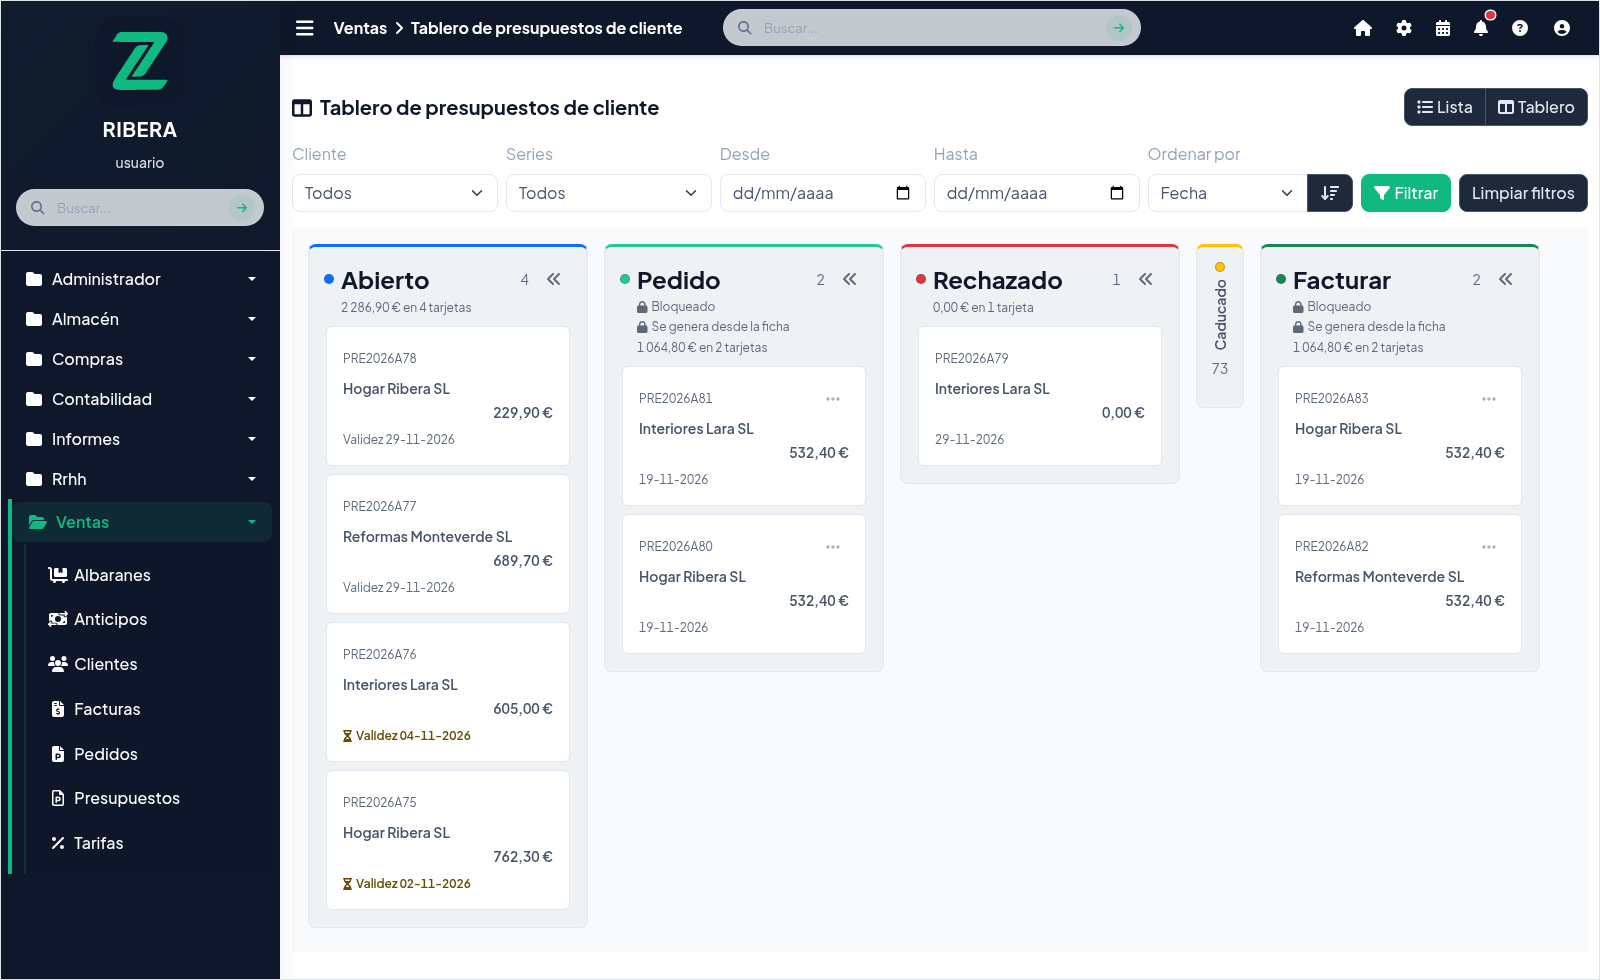The height and width of the screenshot is (980, 1600).
Task: Open options menu on card PRE2026A83
Action: tap(1489, 399)
